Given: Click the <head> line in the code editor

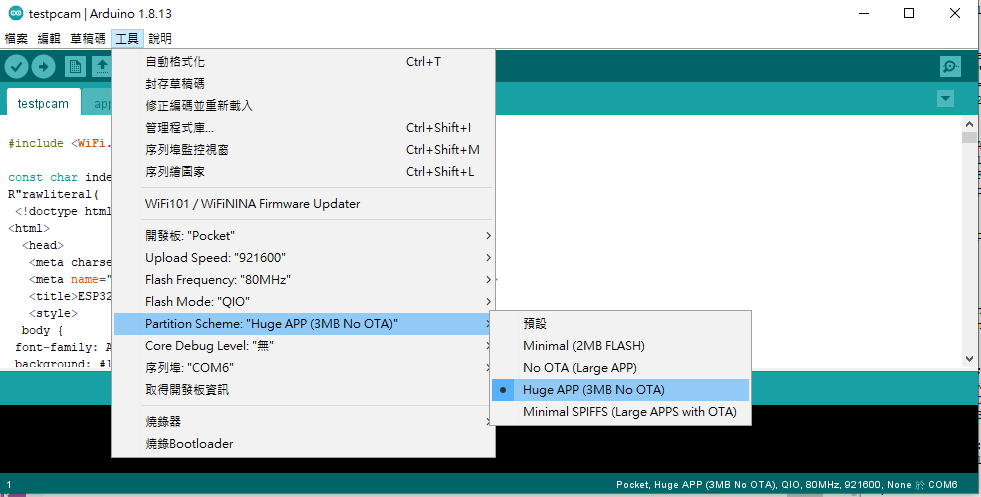Looking at the screenshot, I should (43, 245).
